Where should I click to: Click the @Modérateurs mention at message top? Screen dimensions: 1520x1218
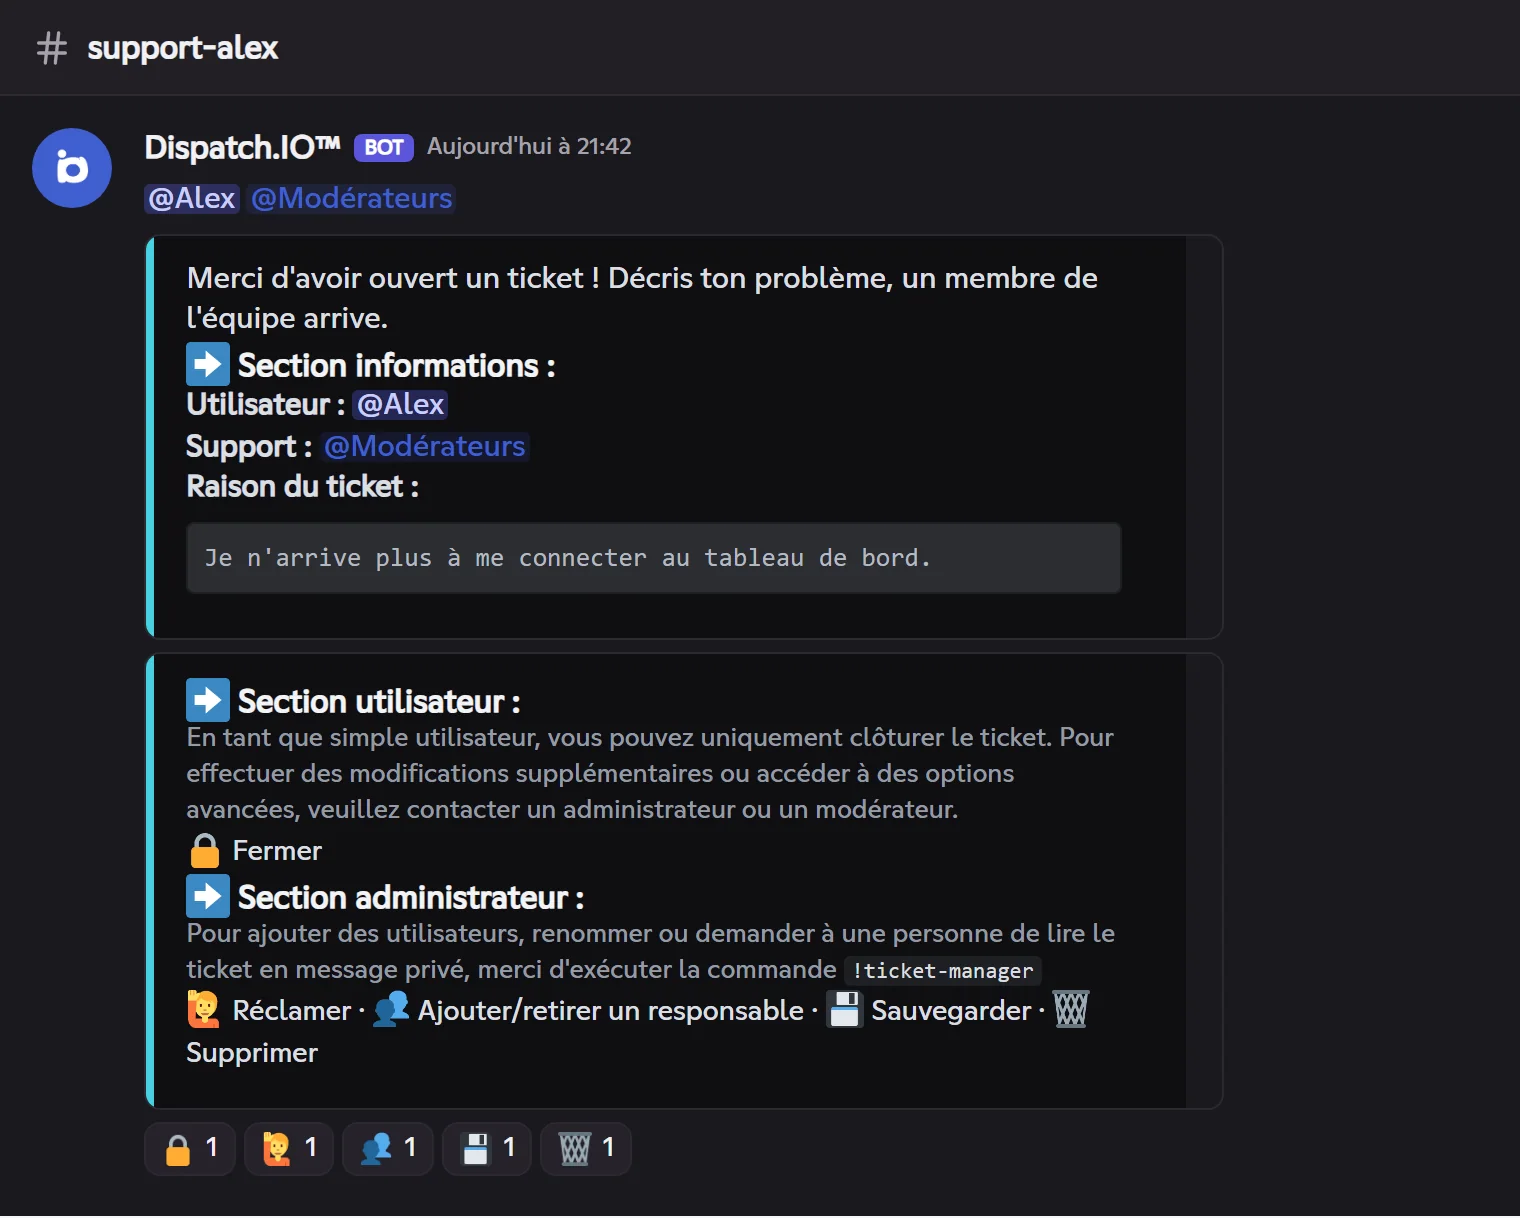tap(352, 198)
